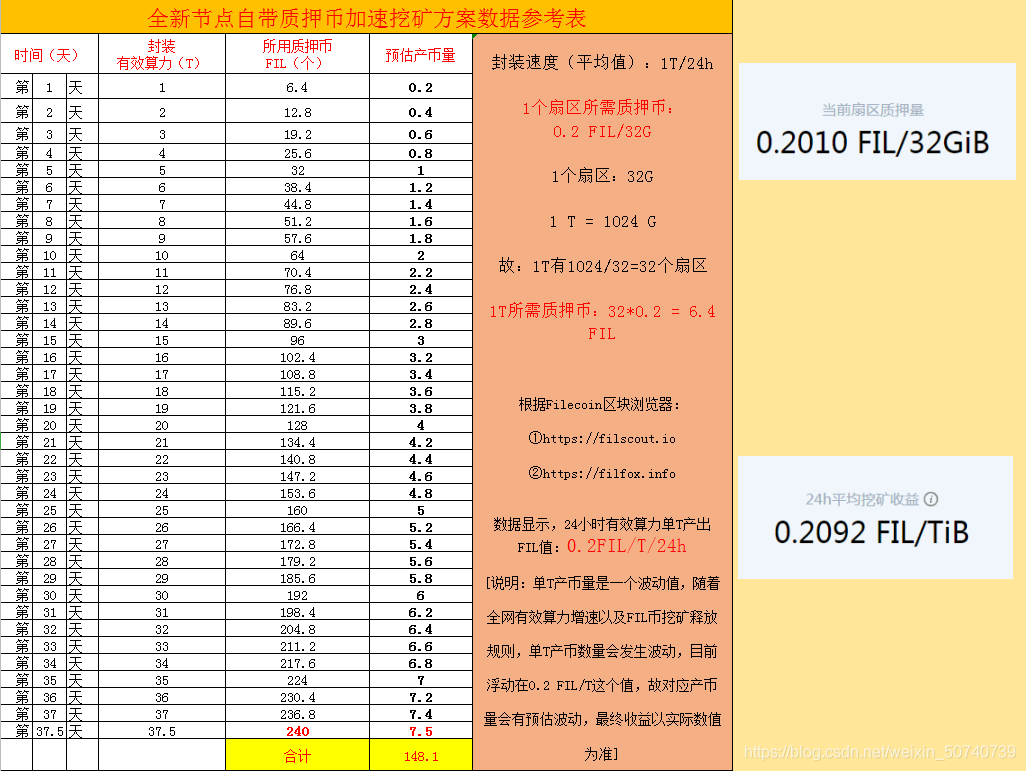Select pledged FIL cell 140.8
1026x771 pixels.
coord(297,459)
